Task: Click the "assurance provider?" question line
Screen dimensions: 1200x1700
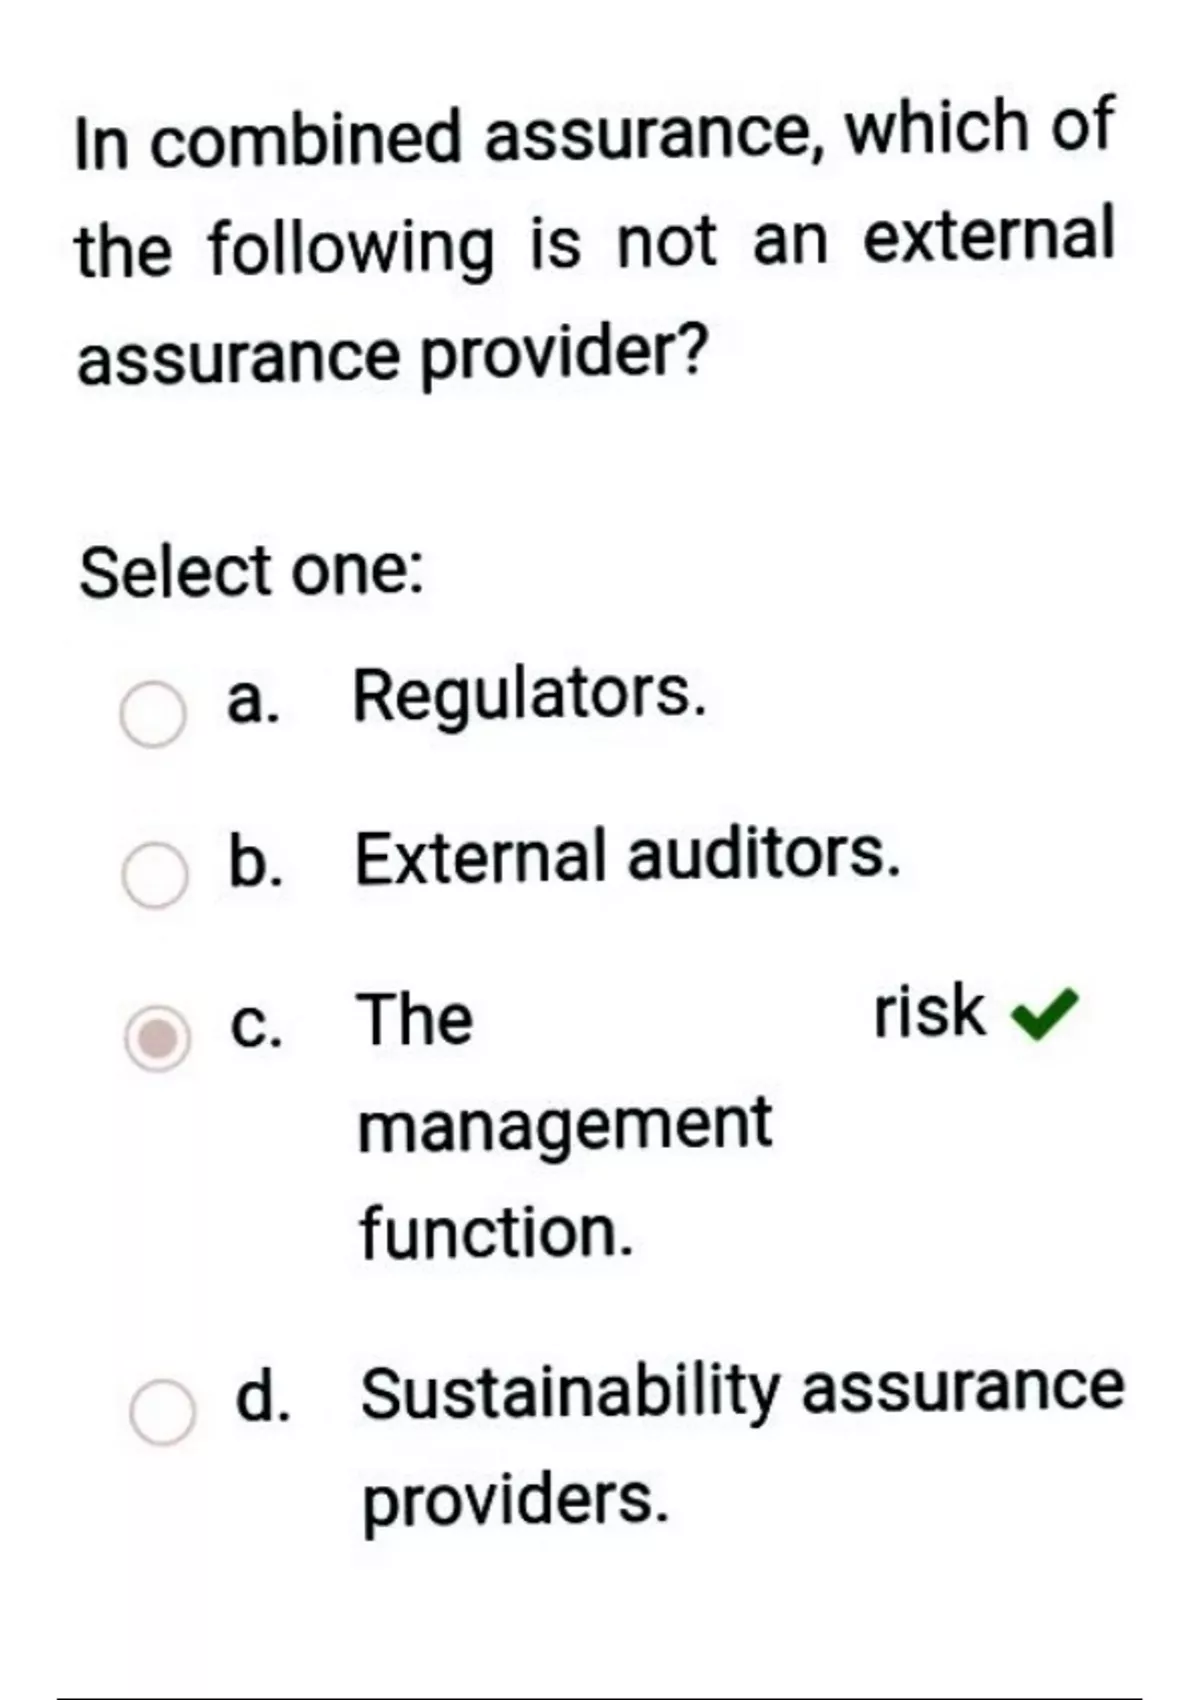Action: (392, 356)
